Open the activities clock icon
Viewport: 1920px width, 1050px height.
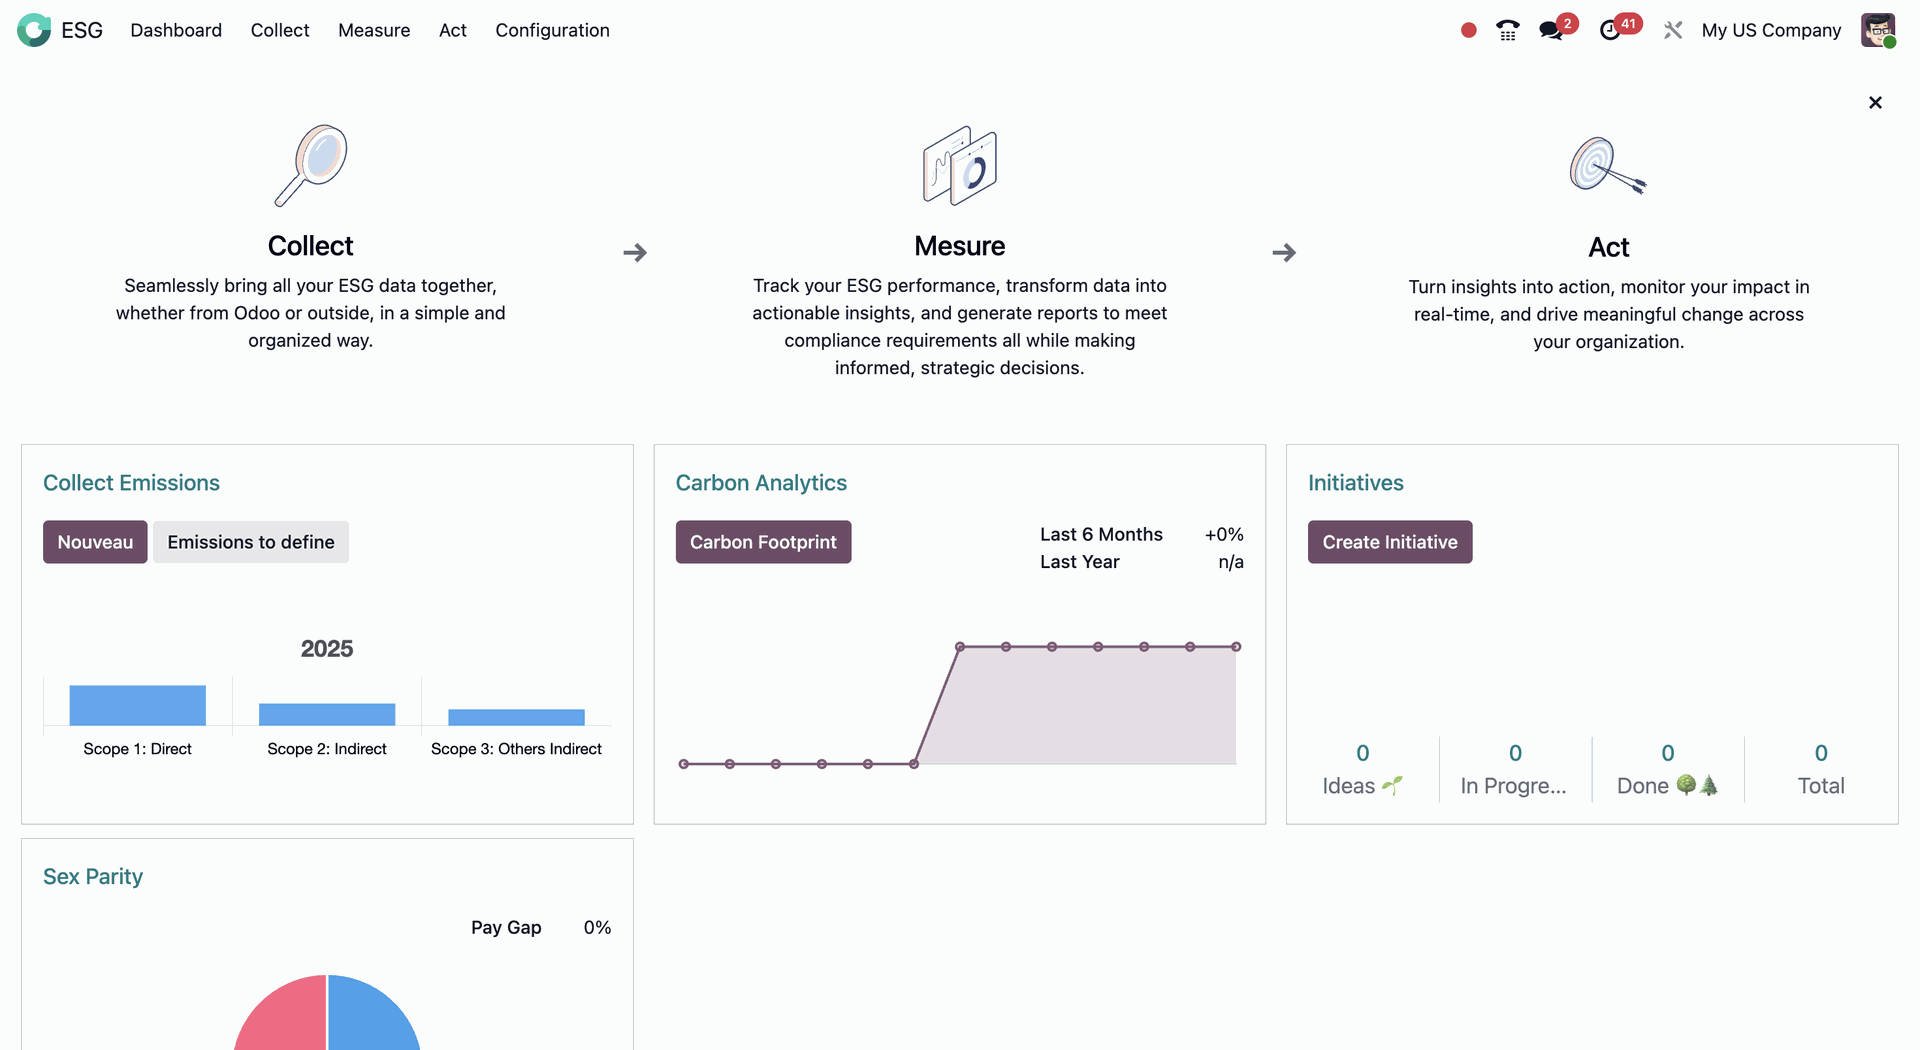pyautogui.click(x=1610, y=30)
